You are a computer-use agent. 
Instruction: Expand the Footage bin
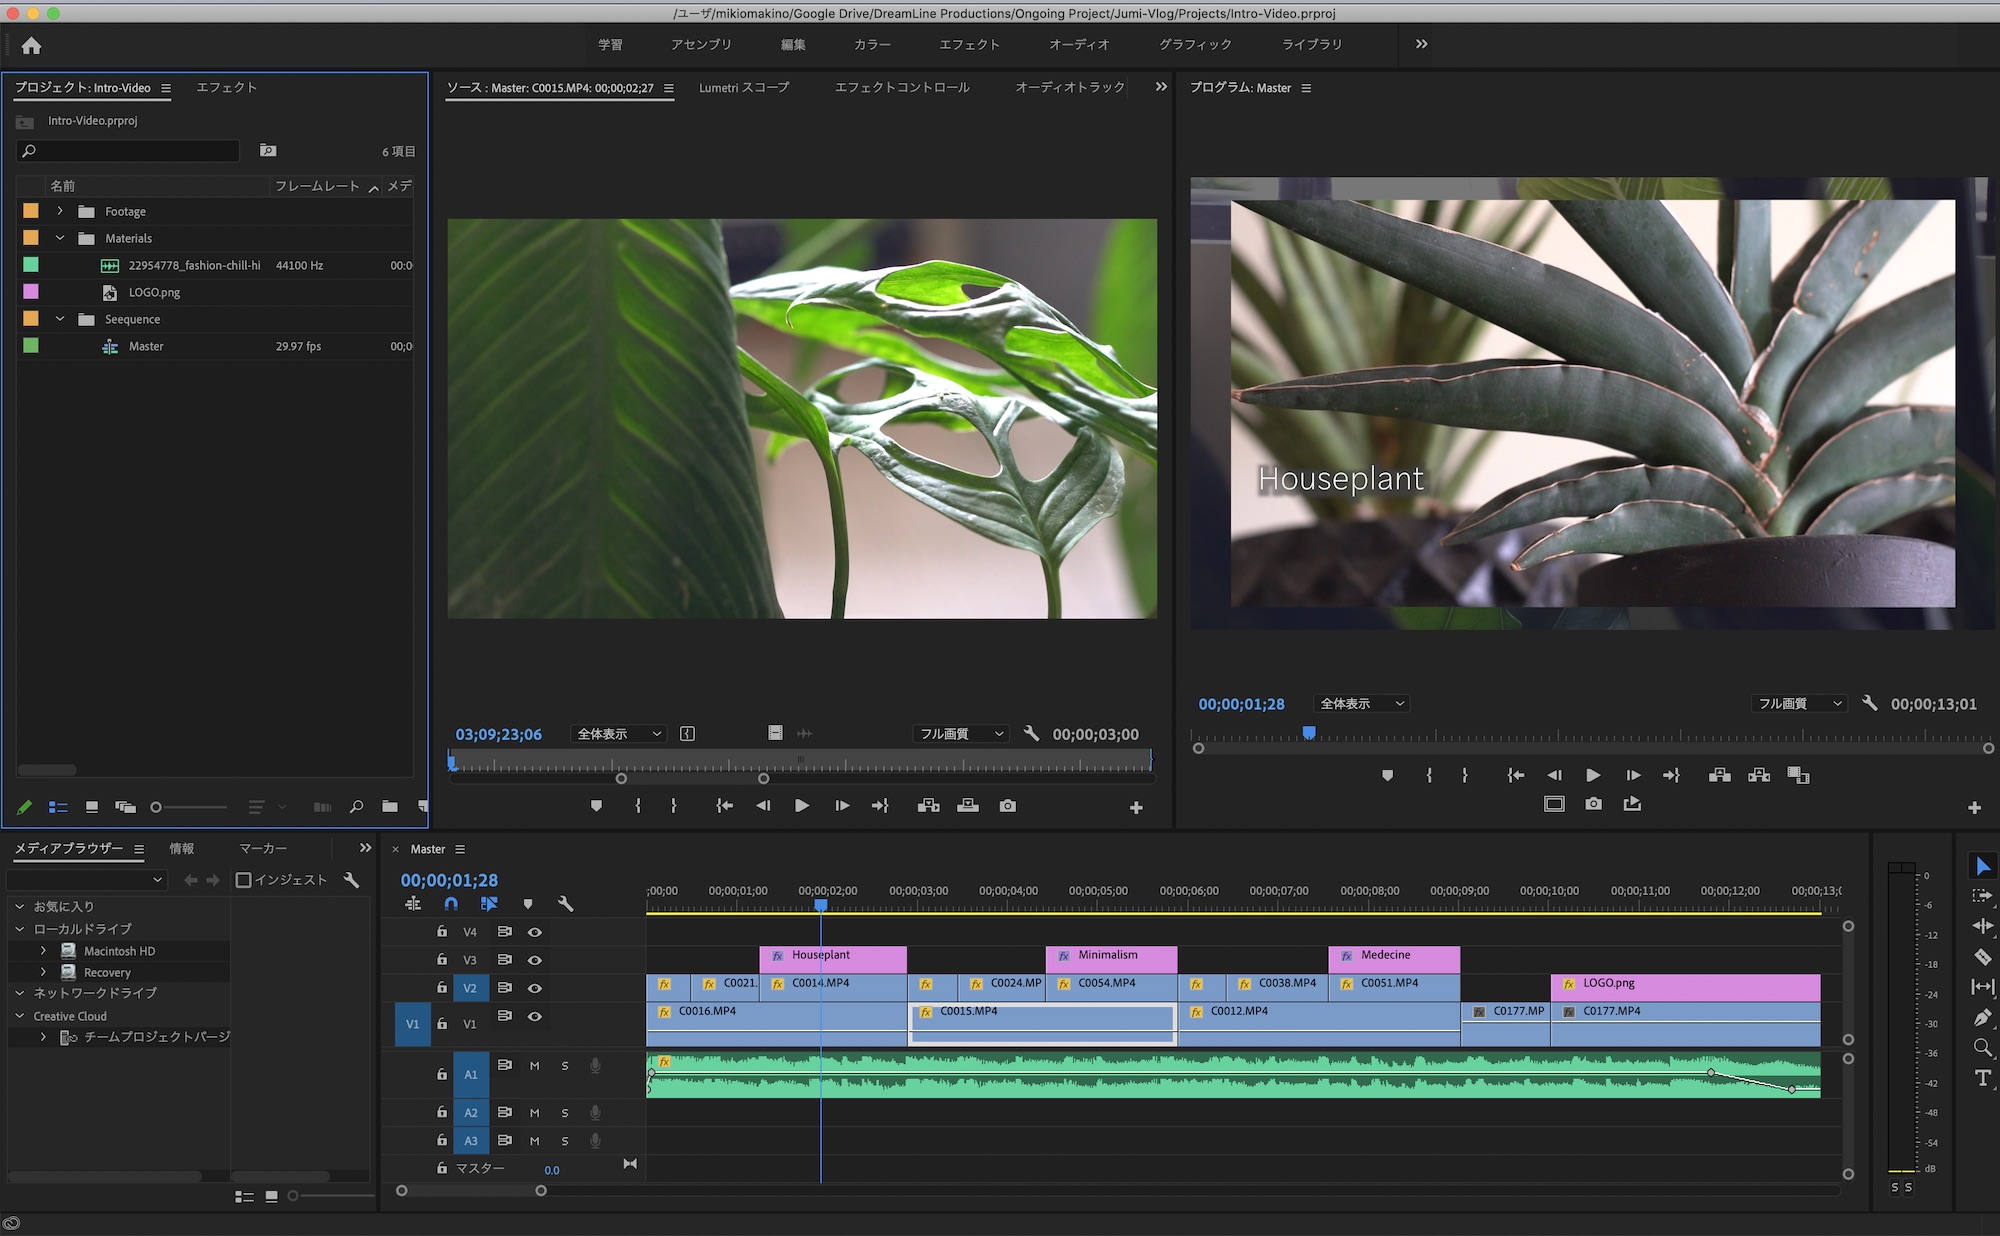point(60,211)
